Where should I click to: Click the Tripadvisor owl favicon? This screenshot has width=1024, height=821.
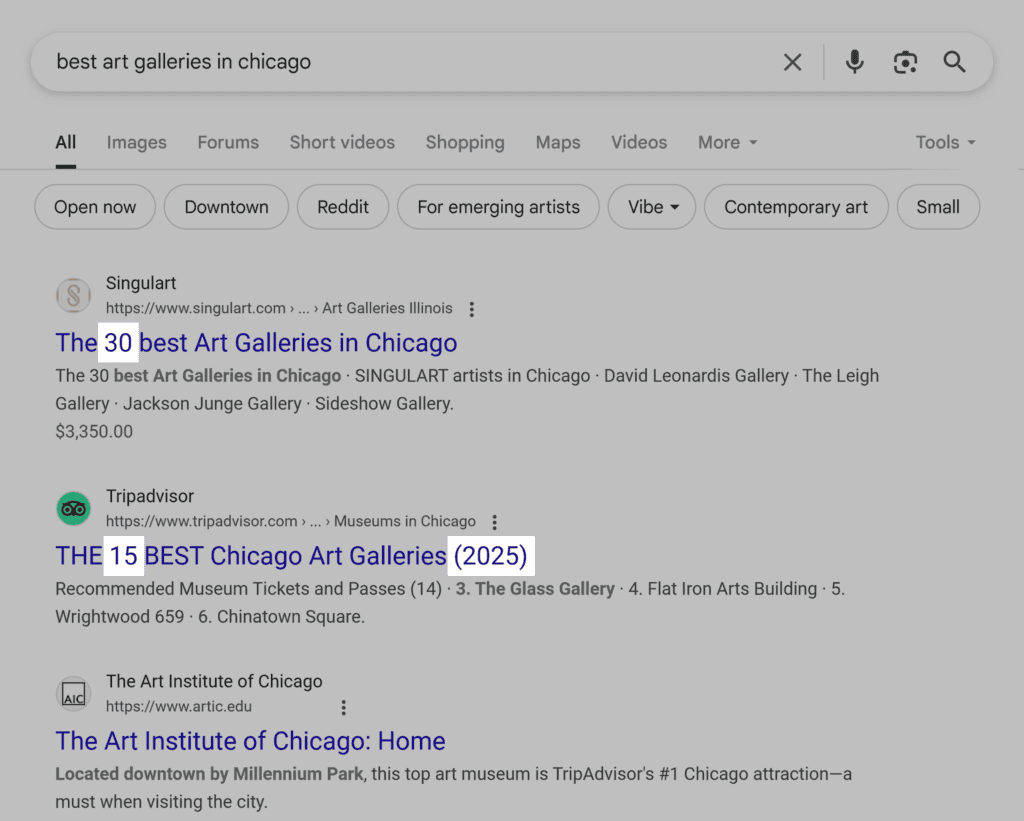click(x=73, y=508)
